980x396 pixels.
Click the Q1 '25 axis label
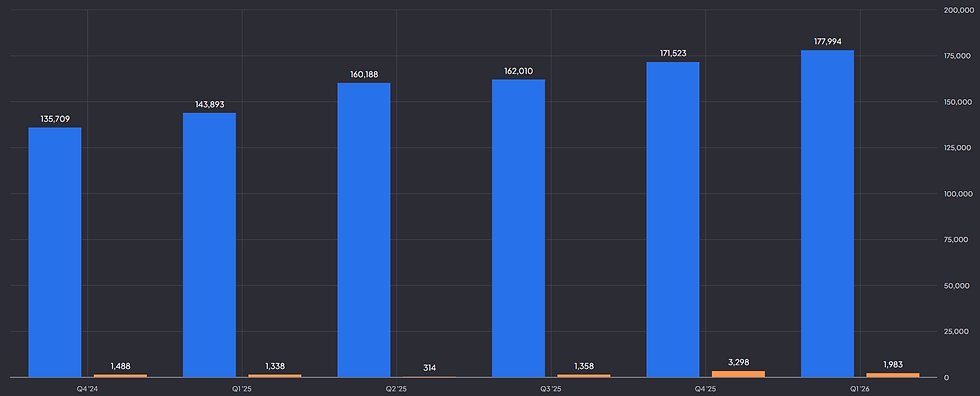tap(242, 389)
